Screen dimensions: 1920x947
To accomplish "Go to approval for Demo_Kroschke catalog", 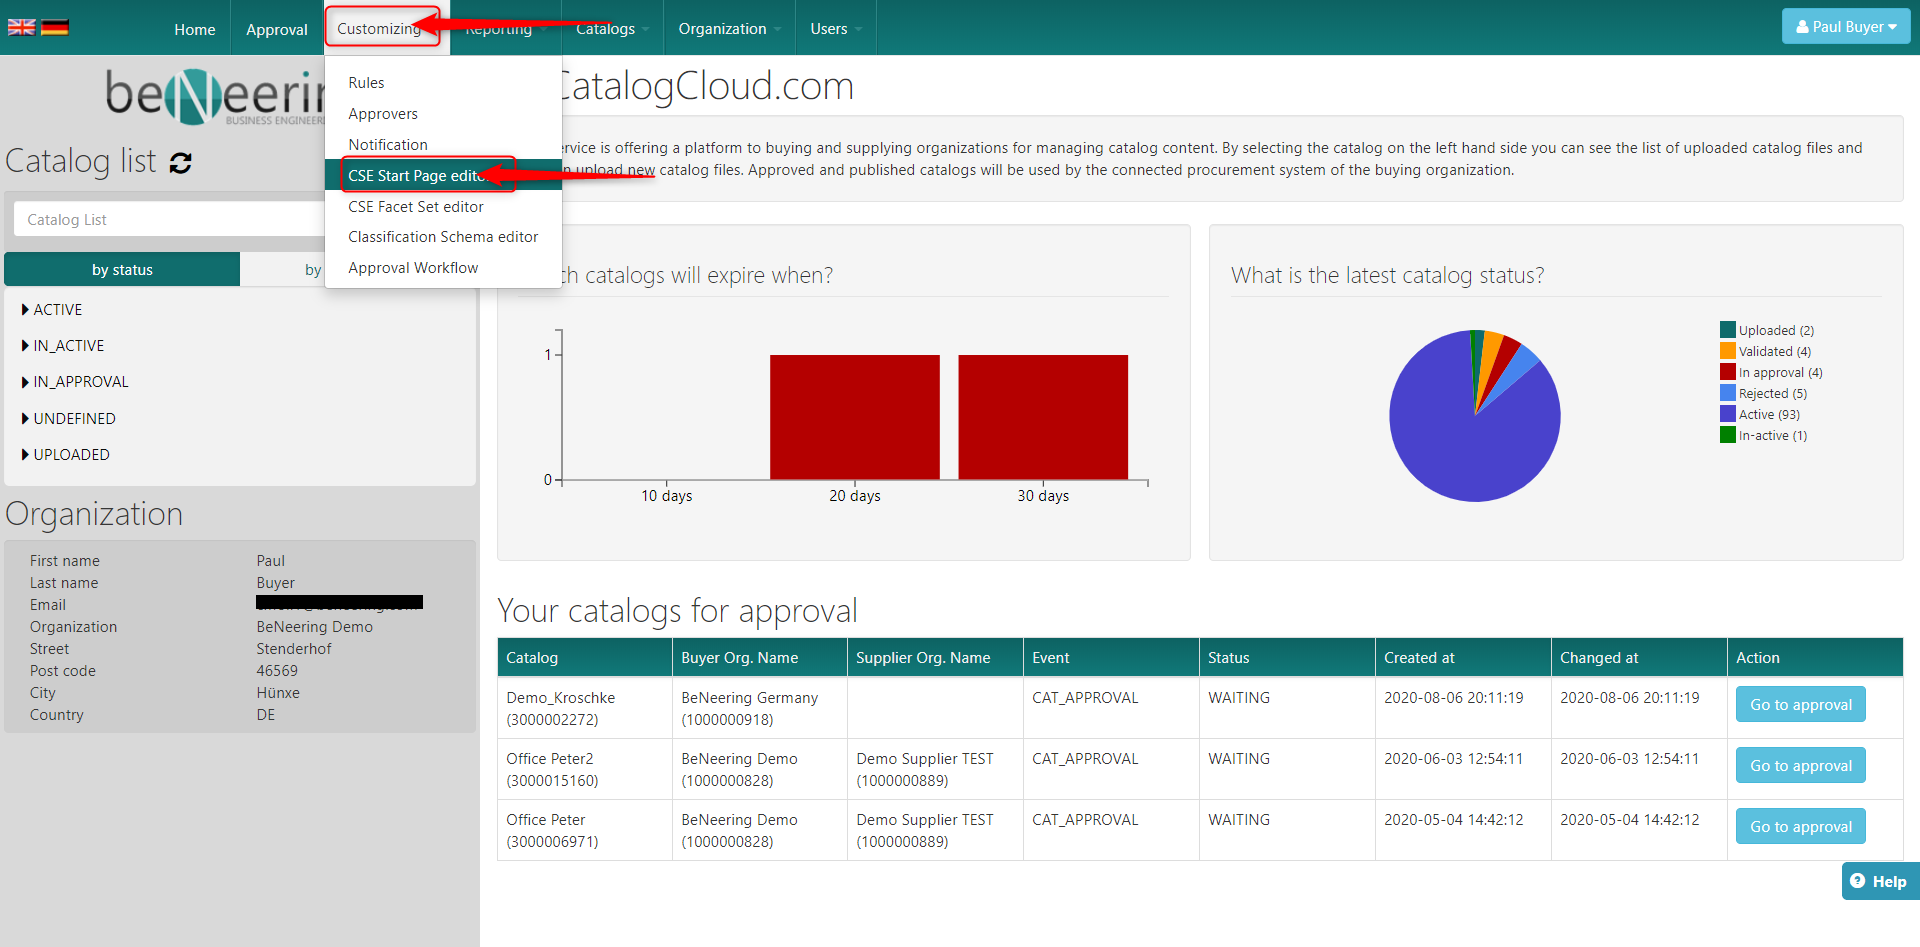I will (x=1800, y=705).
